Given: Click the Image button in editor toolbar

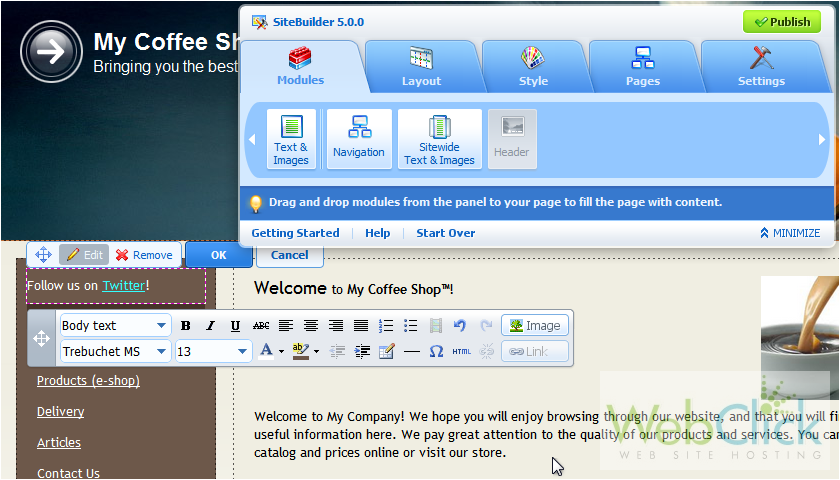Looking at the screenshot, I should point(535,326).
